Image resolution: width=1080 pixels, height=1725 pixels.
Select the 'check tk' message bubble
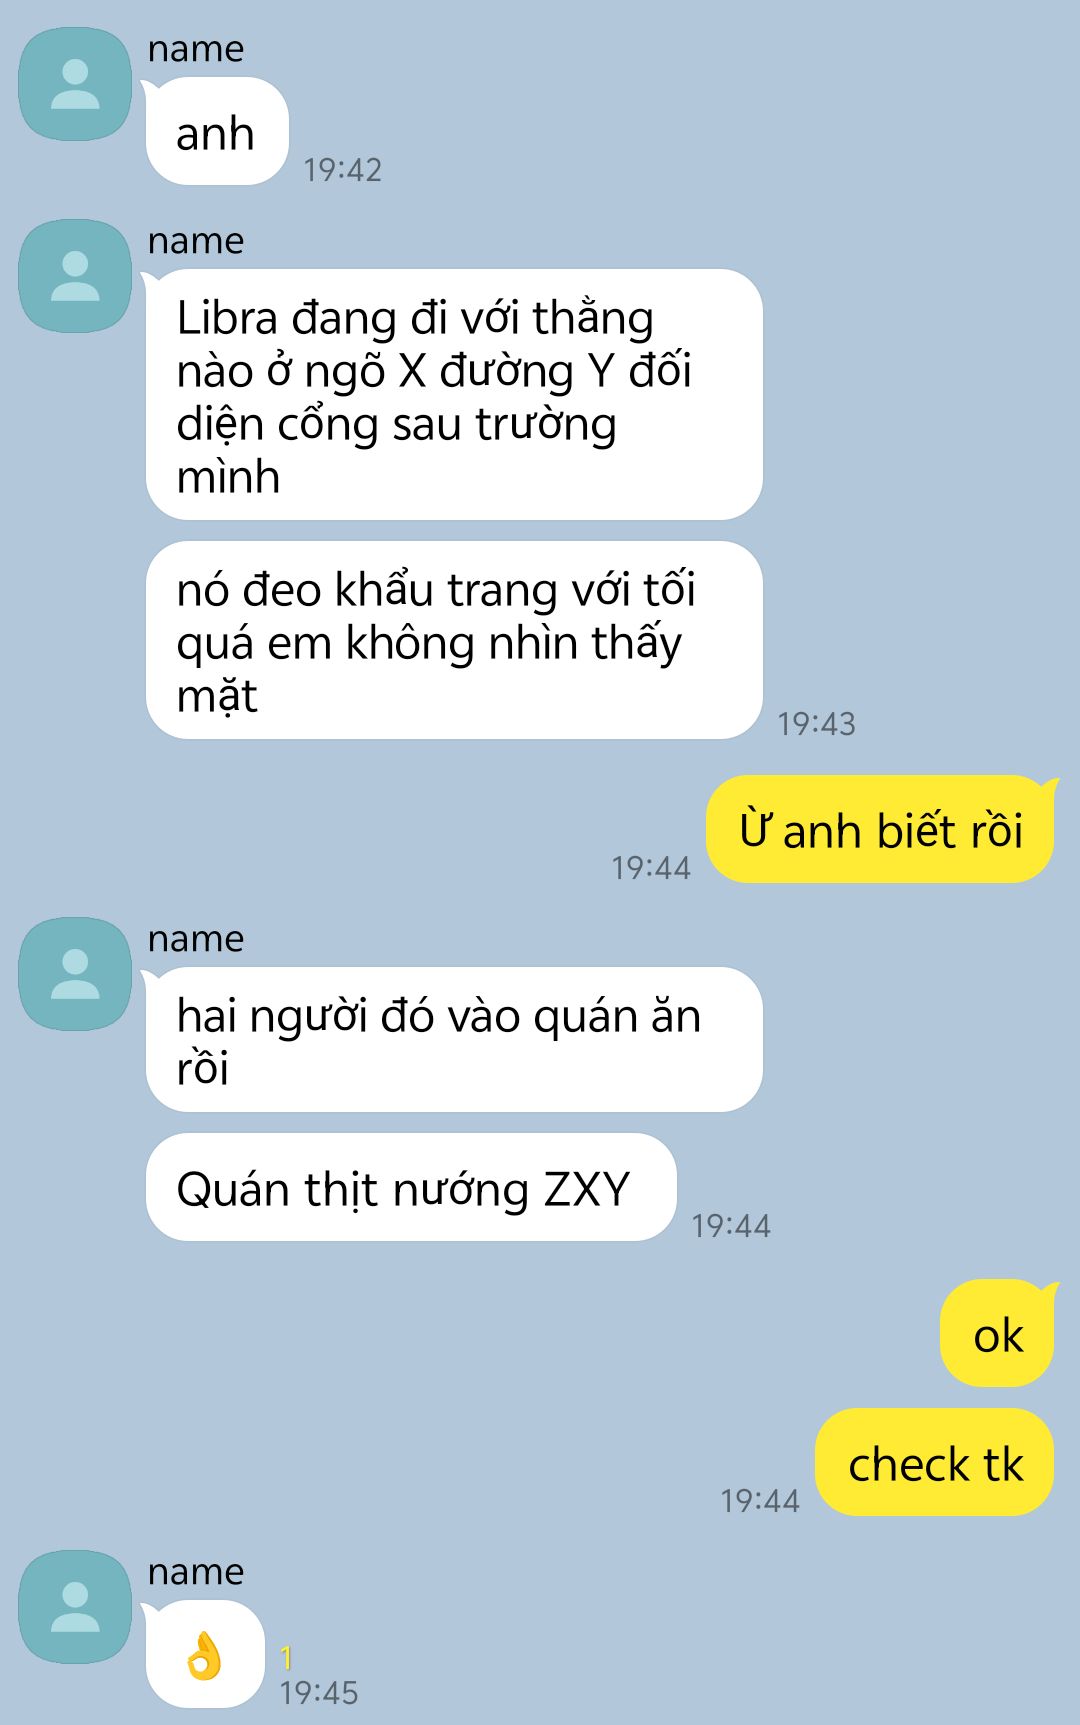coord(935,1463)
